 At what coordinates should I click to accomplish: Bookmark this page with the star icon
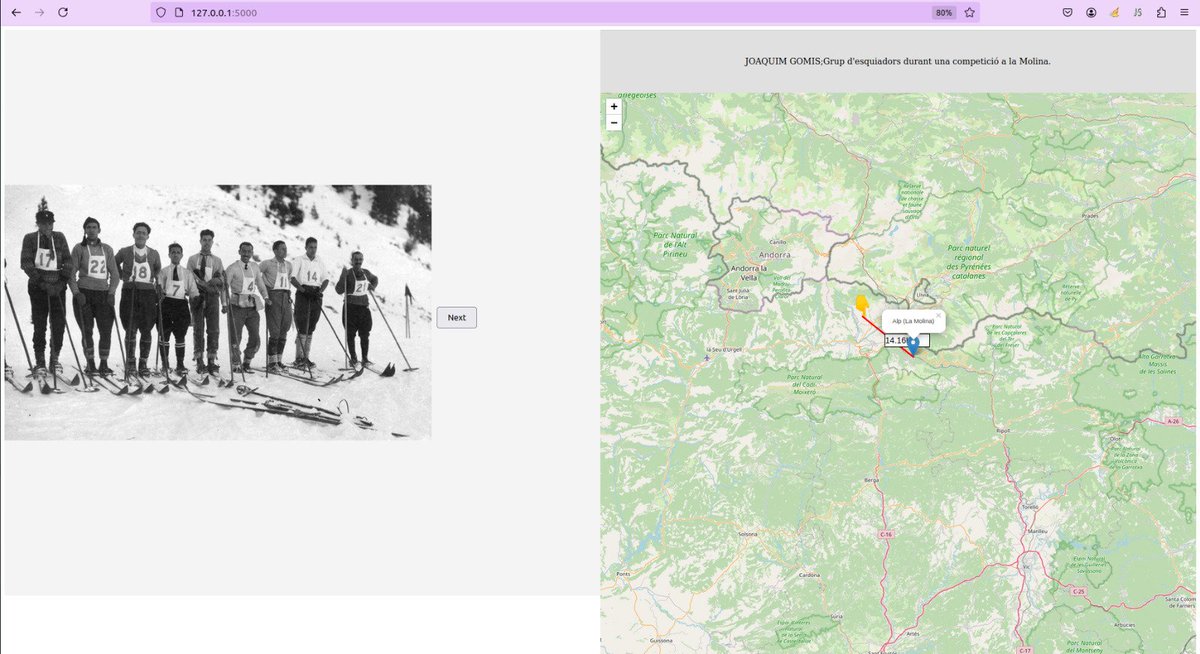point(968,12)
